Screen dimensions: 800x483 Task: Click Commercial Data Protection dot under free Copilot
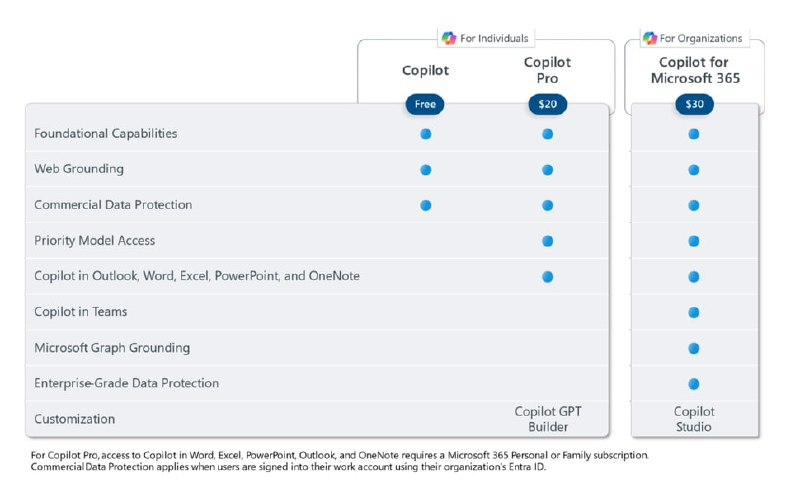coord(425,205)
